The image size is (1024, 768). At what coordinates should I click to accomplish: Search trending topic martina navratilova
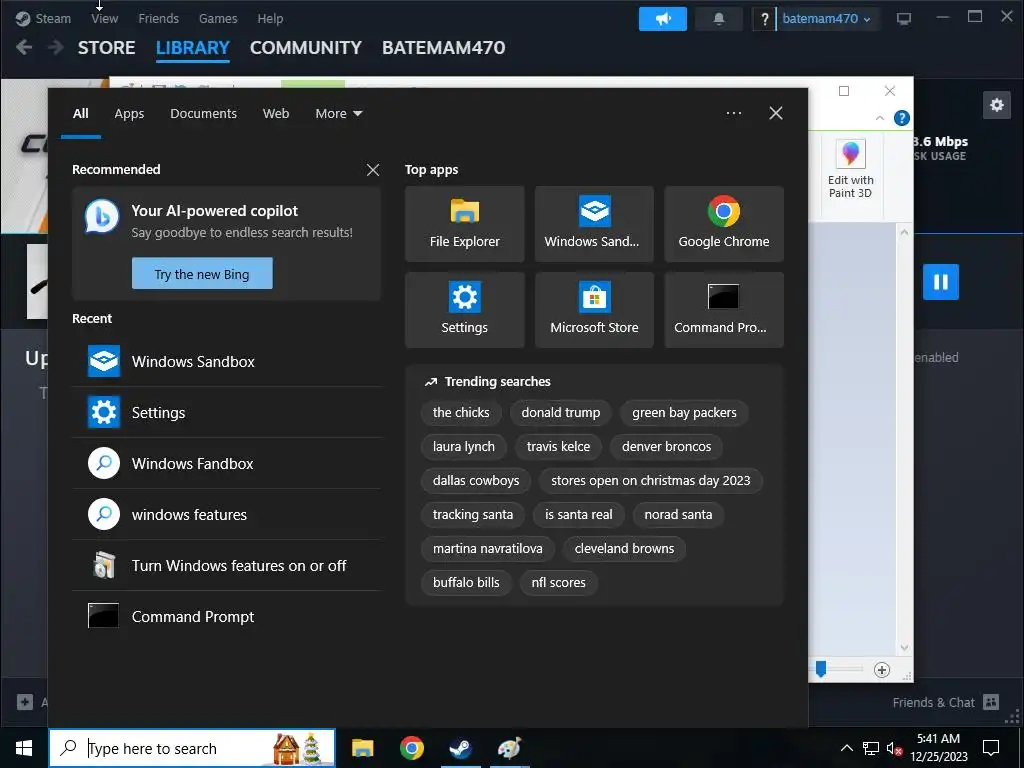[488, 549]
